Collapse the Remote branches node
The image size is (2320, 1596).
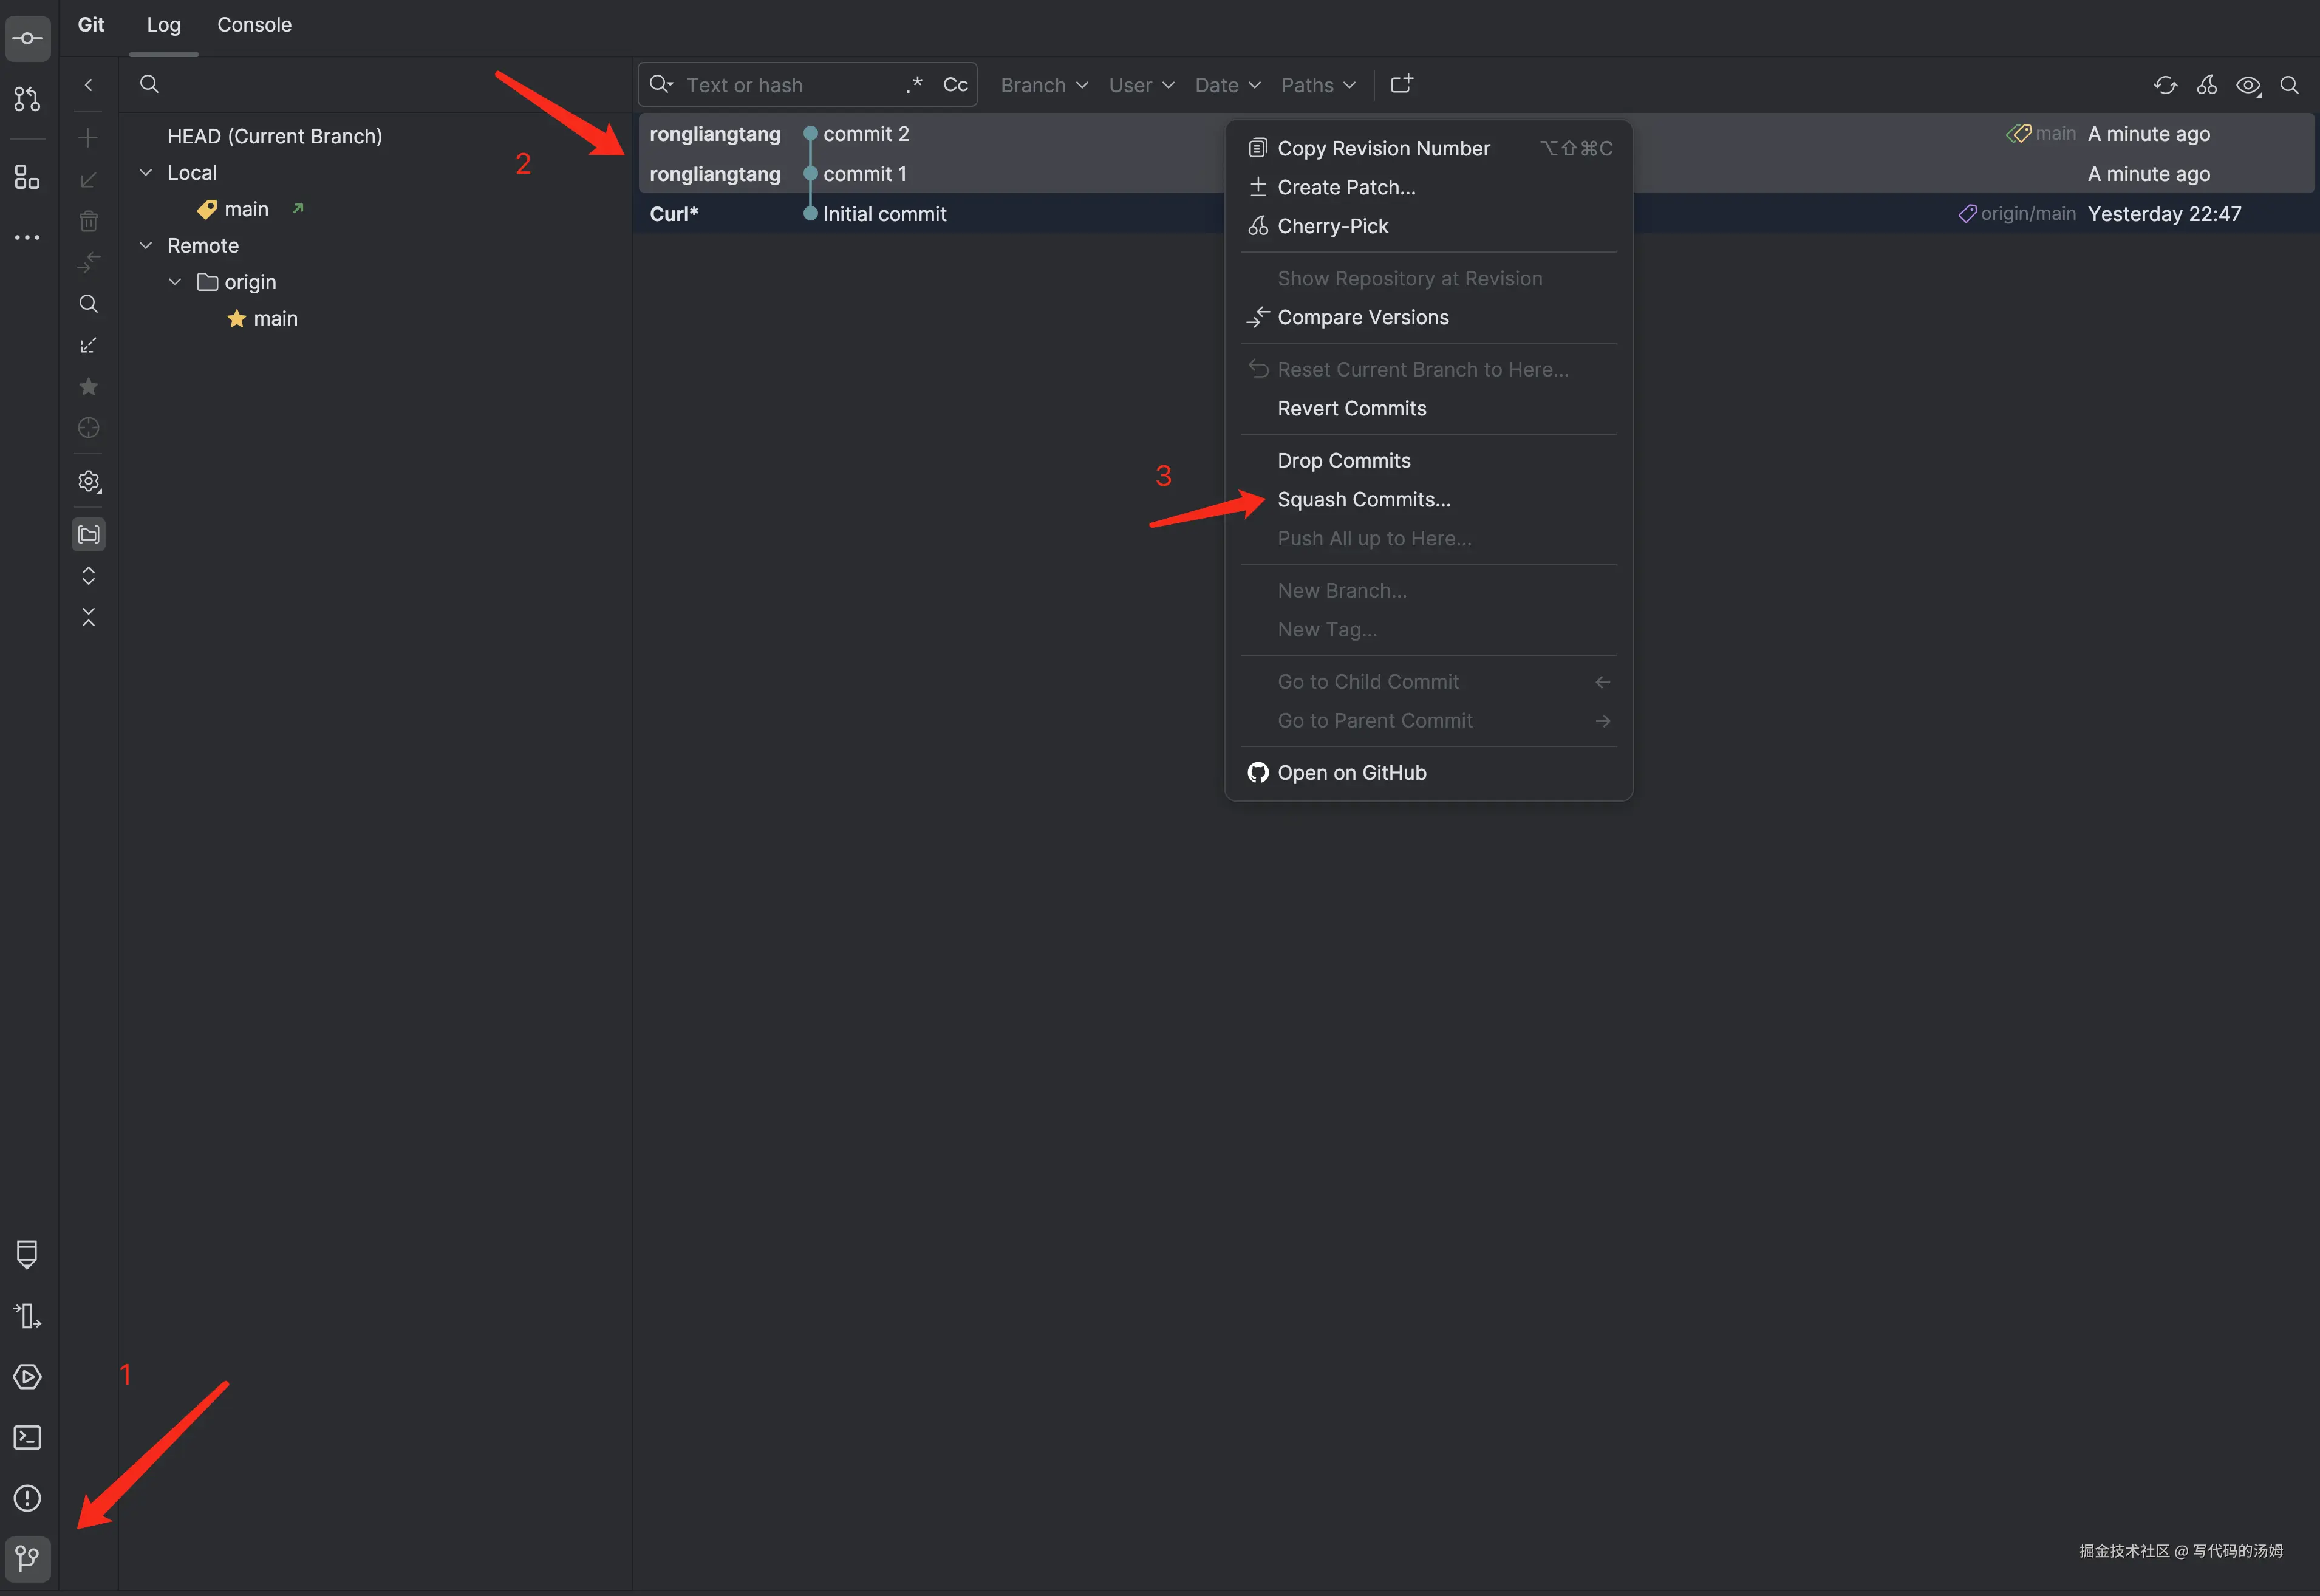(x=146, y=246)
